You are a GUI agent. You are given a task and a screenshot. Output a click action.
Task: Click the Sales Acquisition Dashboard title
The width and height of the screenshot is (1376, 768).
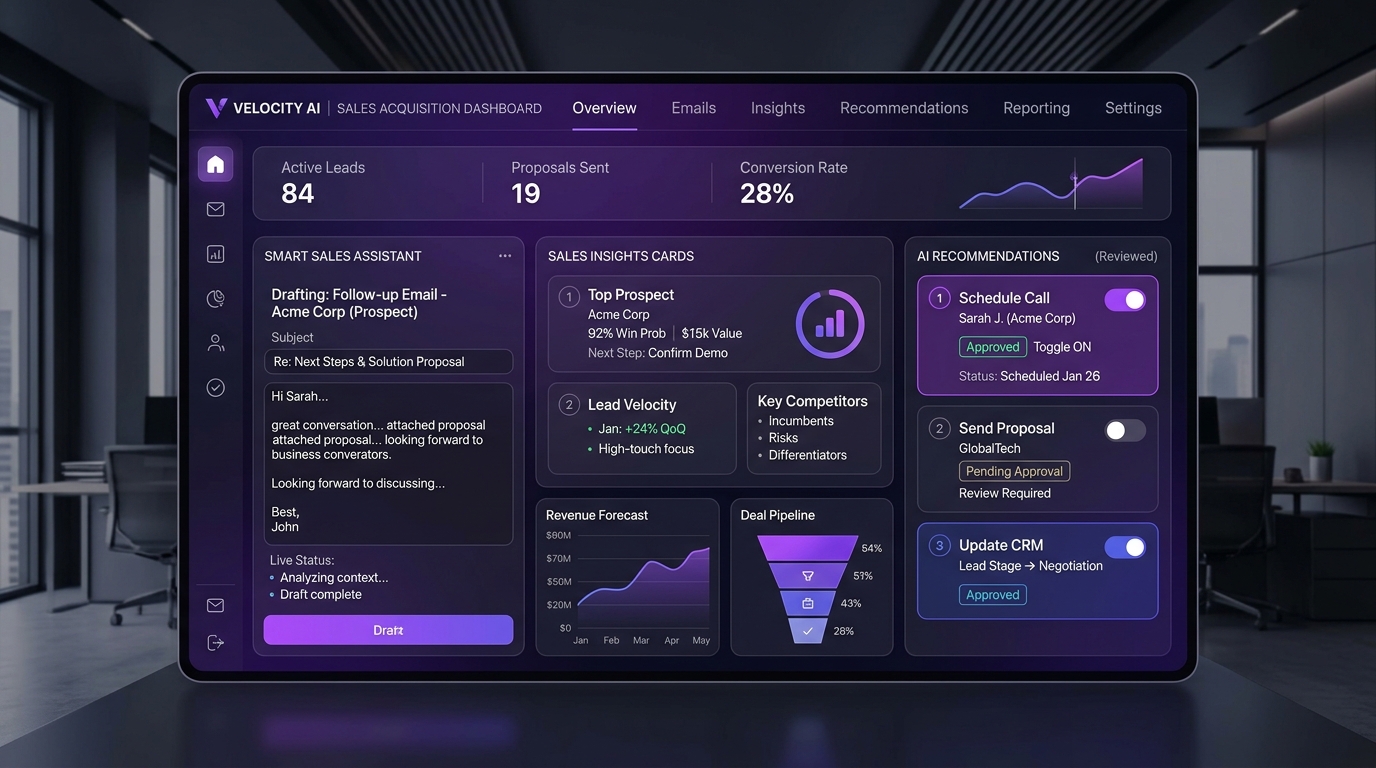[439, 108]
